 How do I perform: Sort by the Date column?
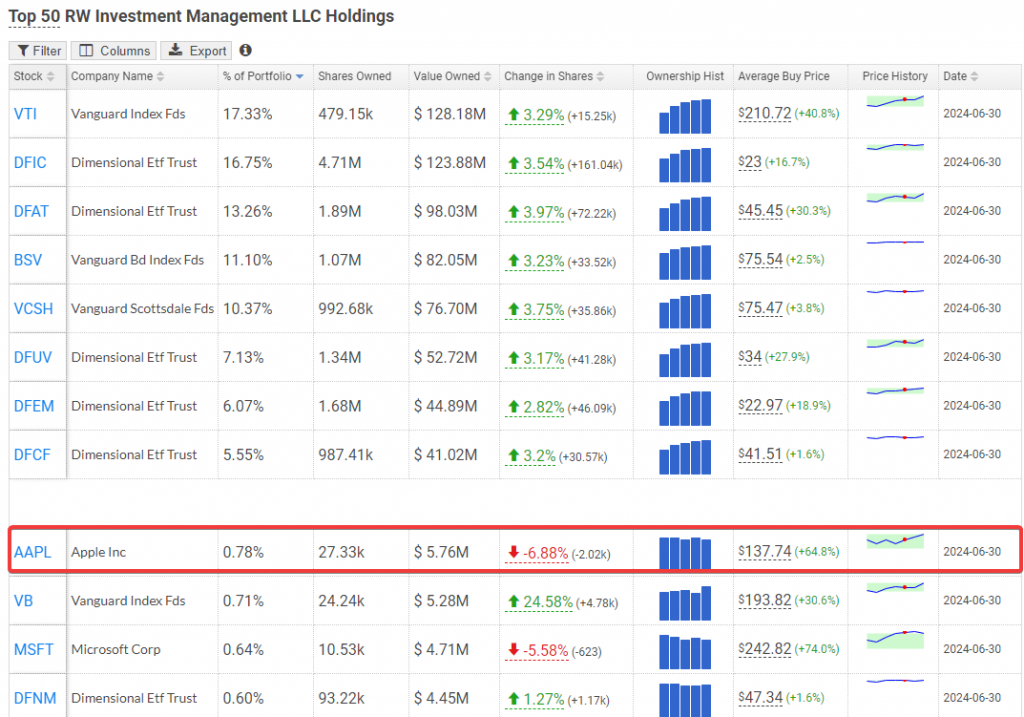coord(960,76)
